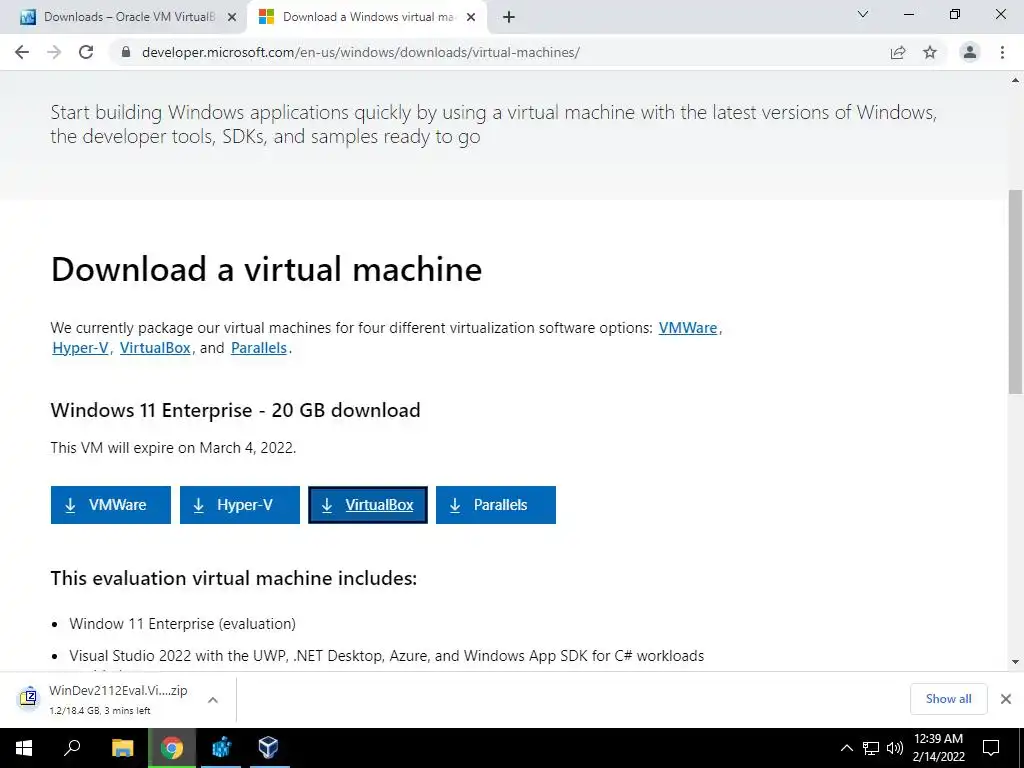The image size is (1024, 768).
Task: Click scrollbar up arrow
Action: point(1015,80)
